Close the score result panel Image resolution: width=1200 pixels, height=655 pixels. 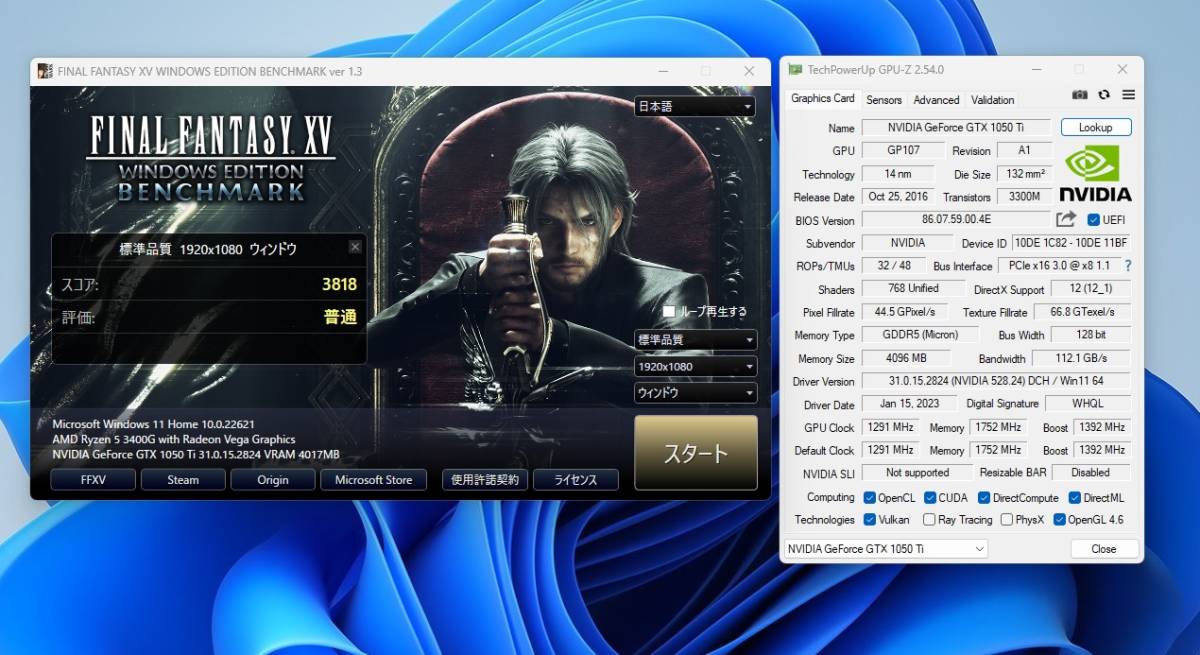click(x=355, y=247)
